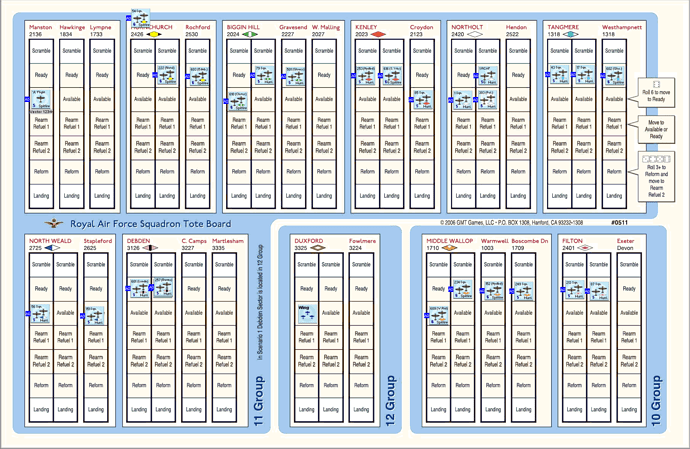Click the 'Westhampnett' airfield name
The height and width of the screenshot is (449, 690).
pyautogui.click(x=622, y=27)
